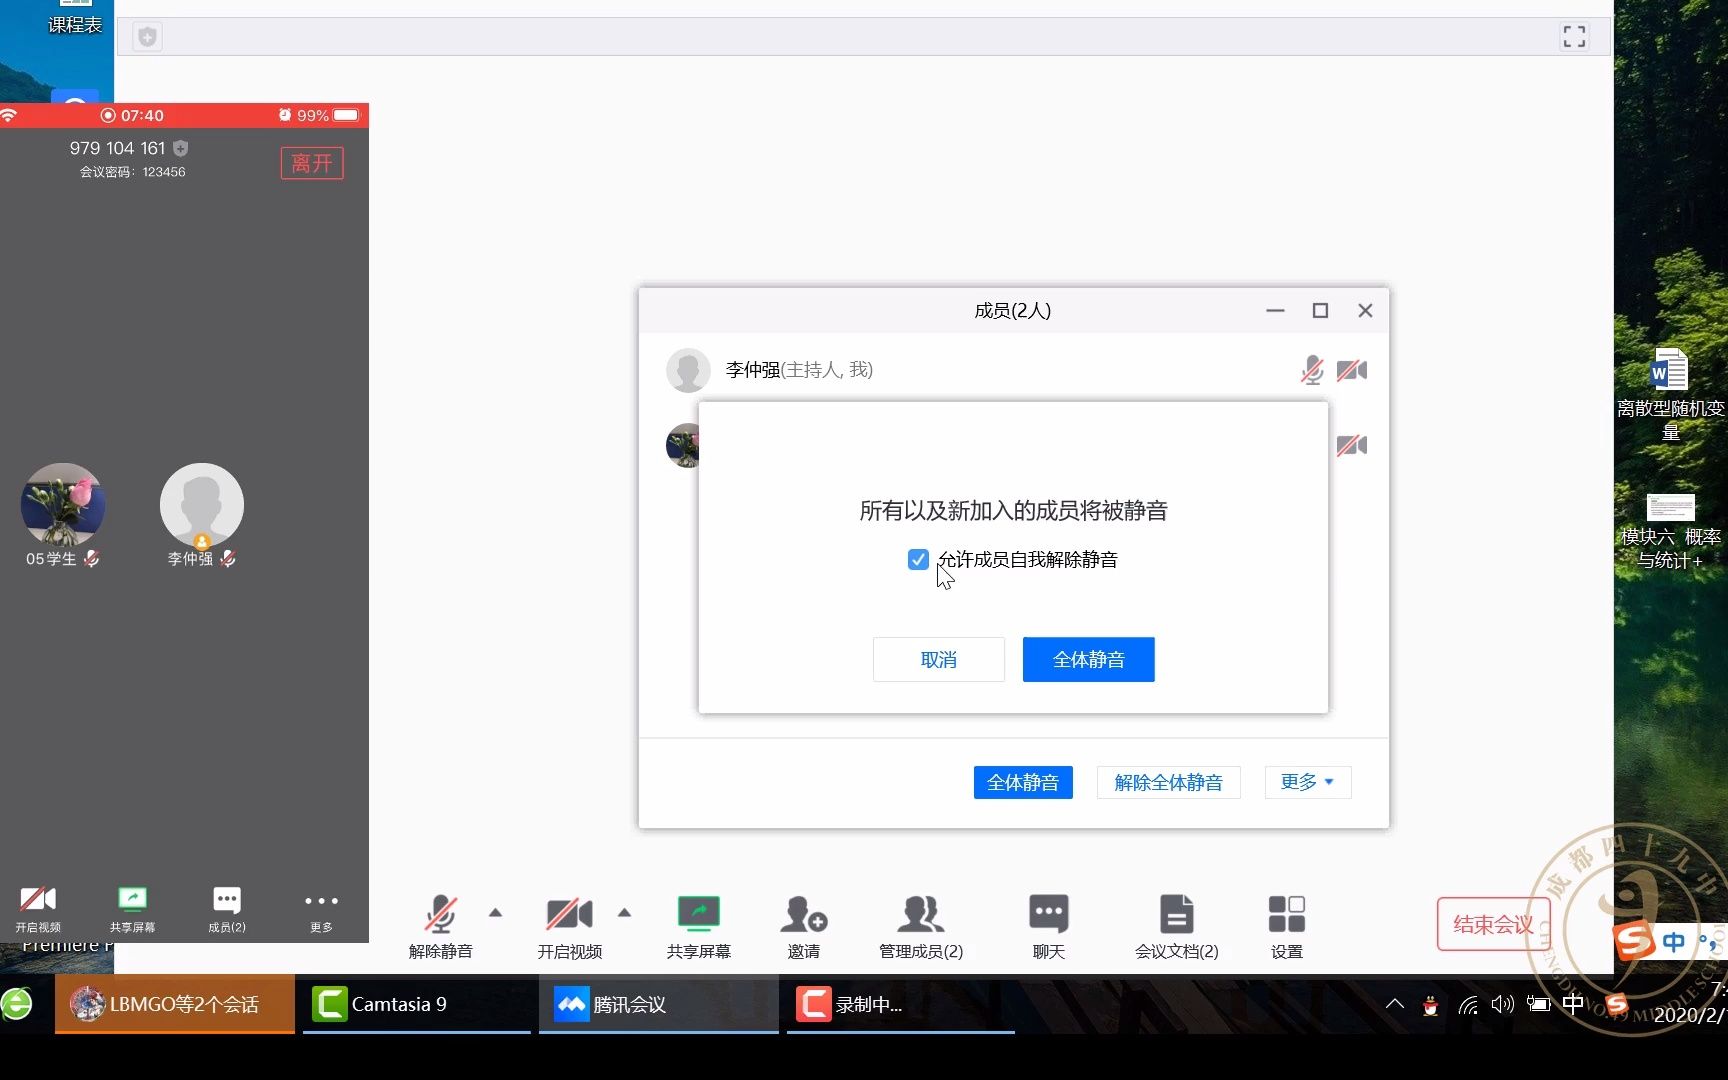Show hidden tray icons chevron
The height and width of the screenshot is (1080, 1728).
click(1394, 1004)
